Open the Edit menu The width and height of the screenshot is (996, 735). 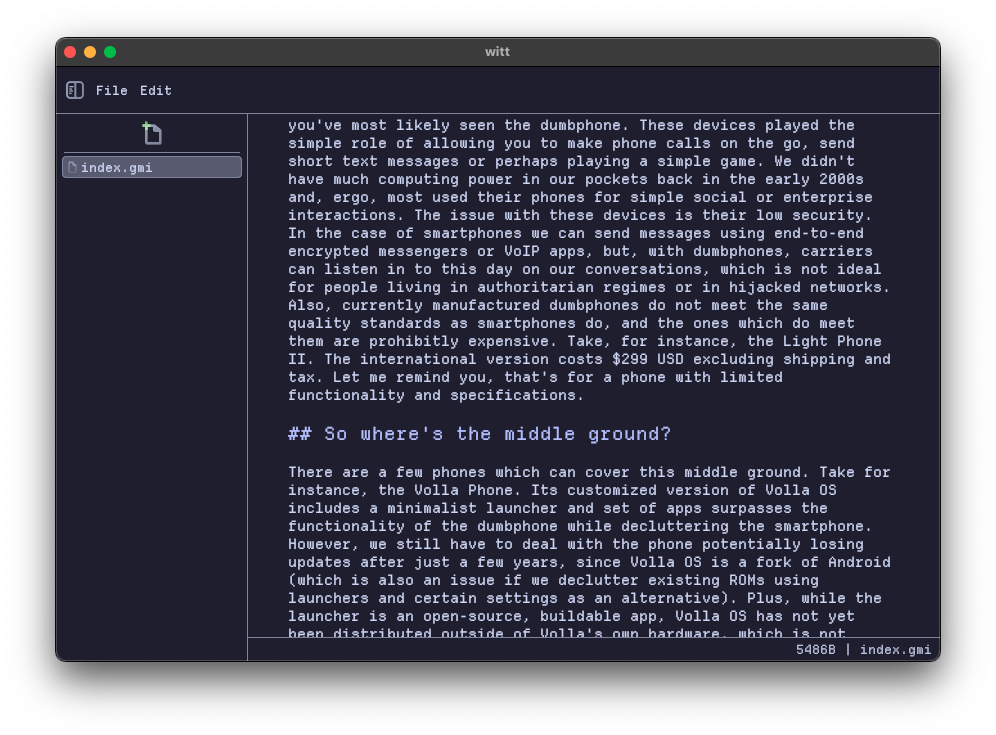(155, 91)
